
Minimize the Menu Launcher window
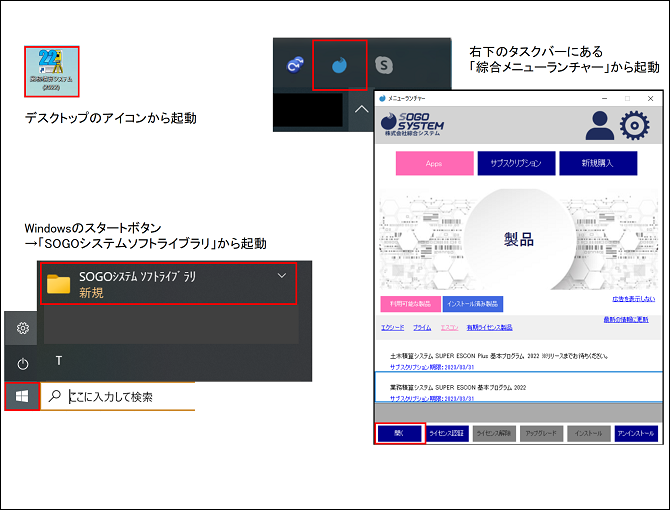(x=605, y=99)
